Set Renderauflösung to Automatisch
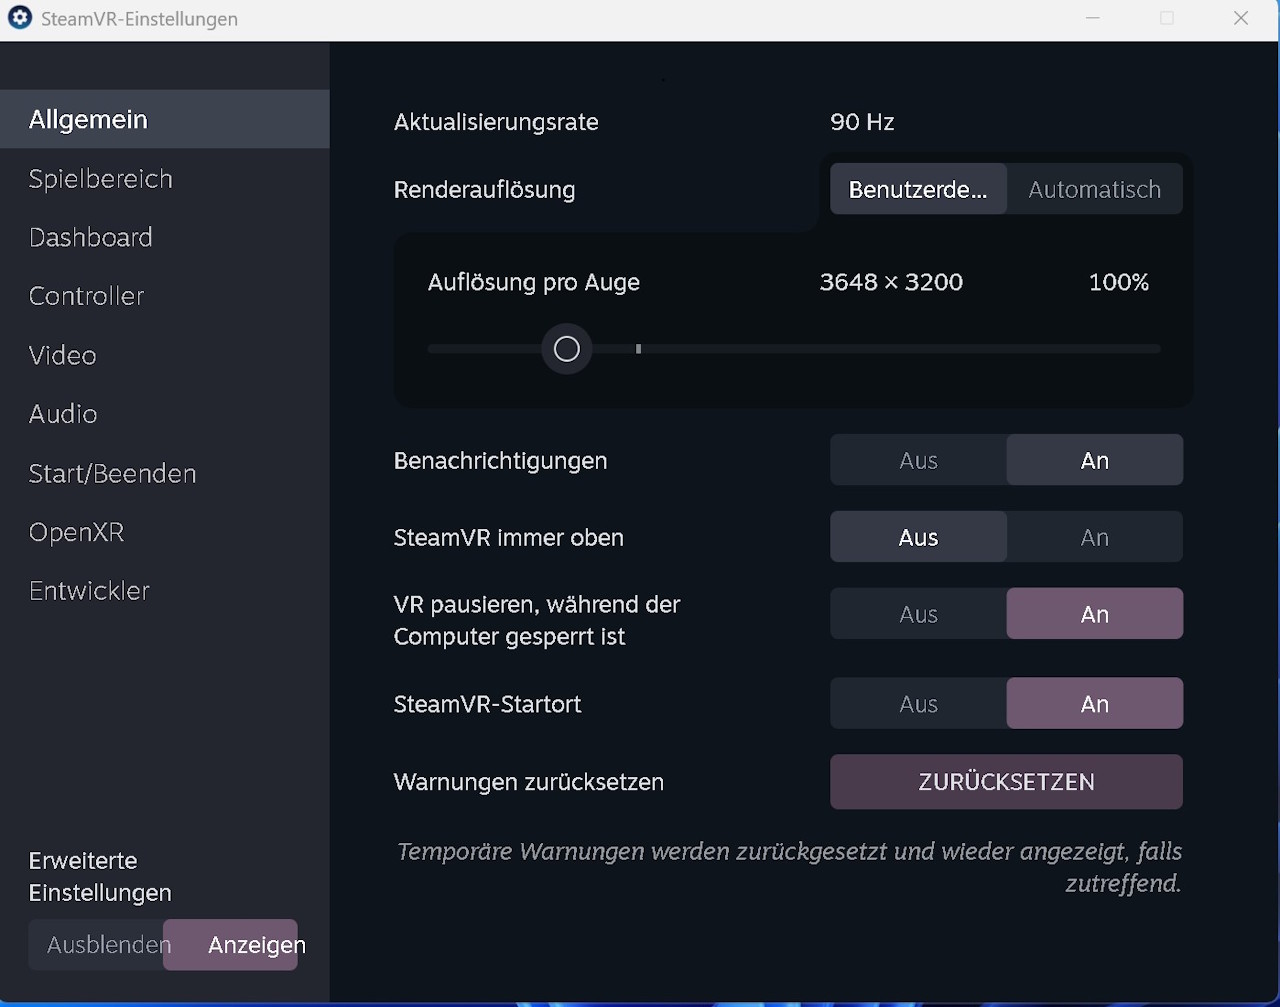 click(x=1094, y=190)
